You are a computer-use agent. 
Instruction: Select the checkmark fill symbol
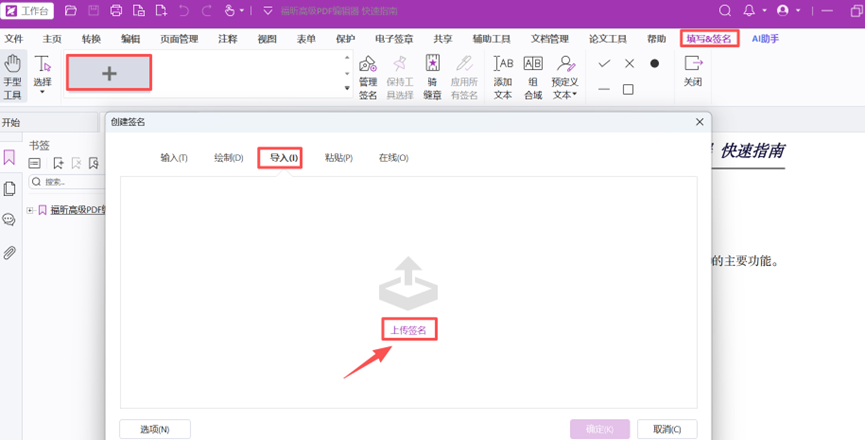(604, 64)
